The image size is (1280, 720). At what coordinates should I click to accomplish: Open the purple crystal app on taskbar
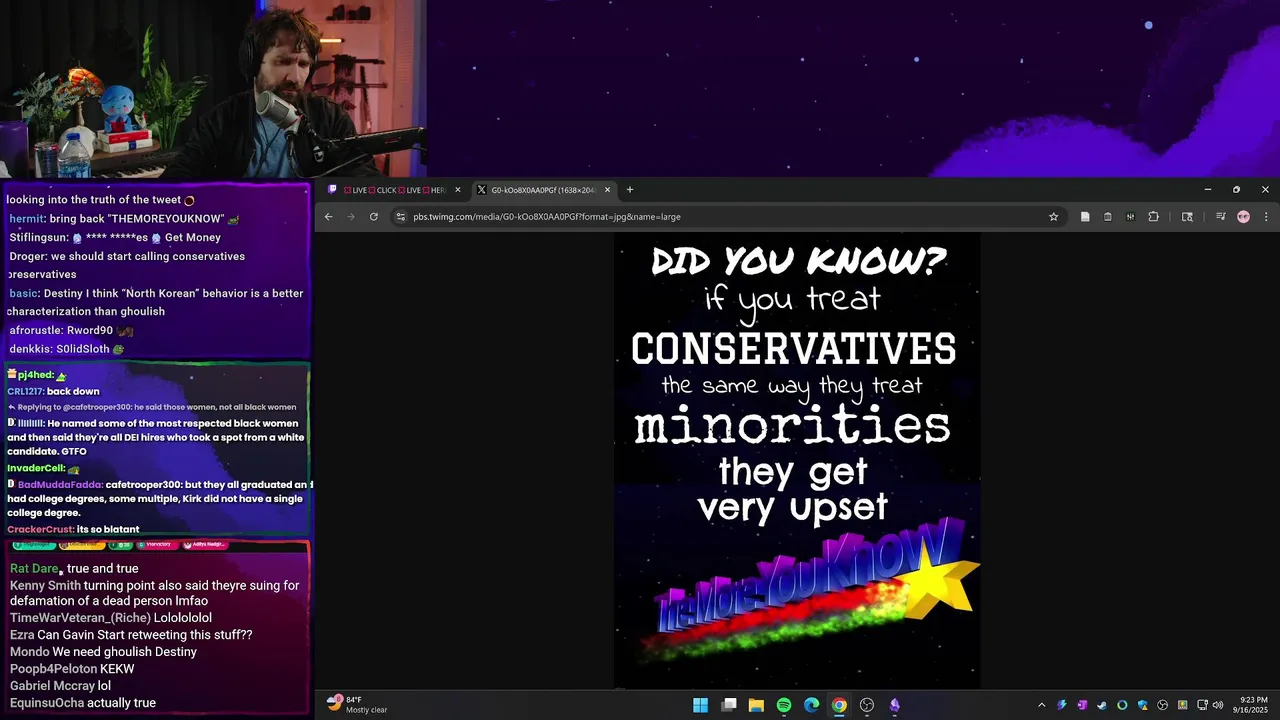point(895,705)
